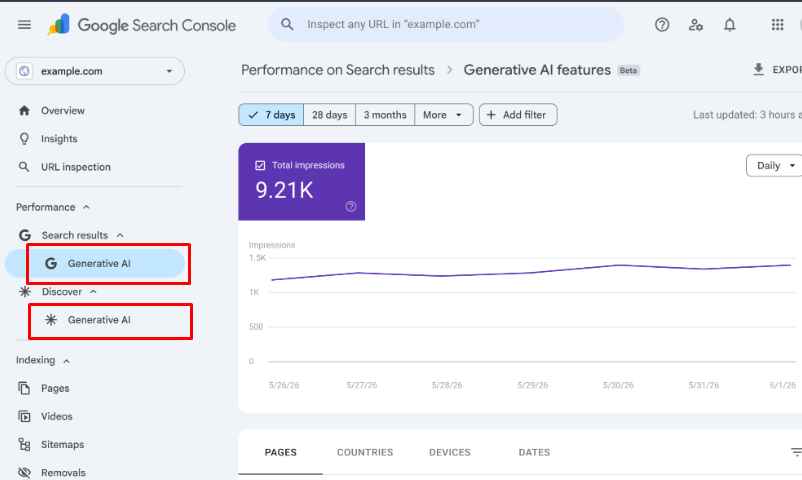Switch to the DATES tab

pos(534,452)
